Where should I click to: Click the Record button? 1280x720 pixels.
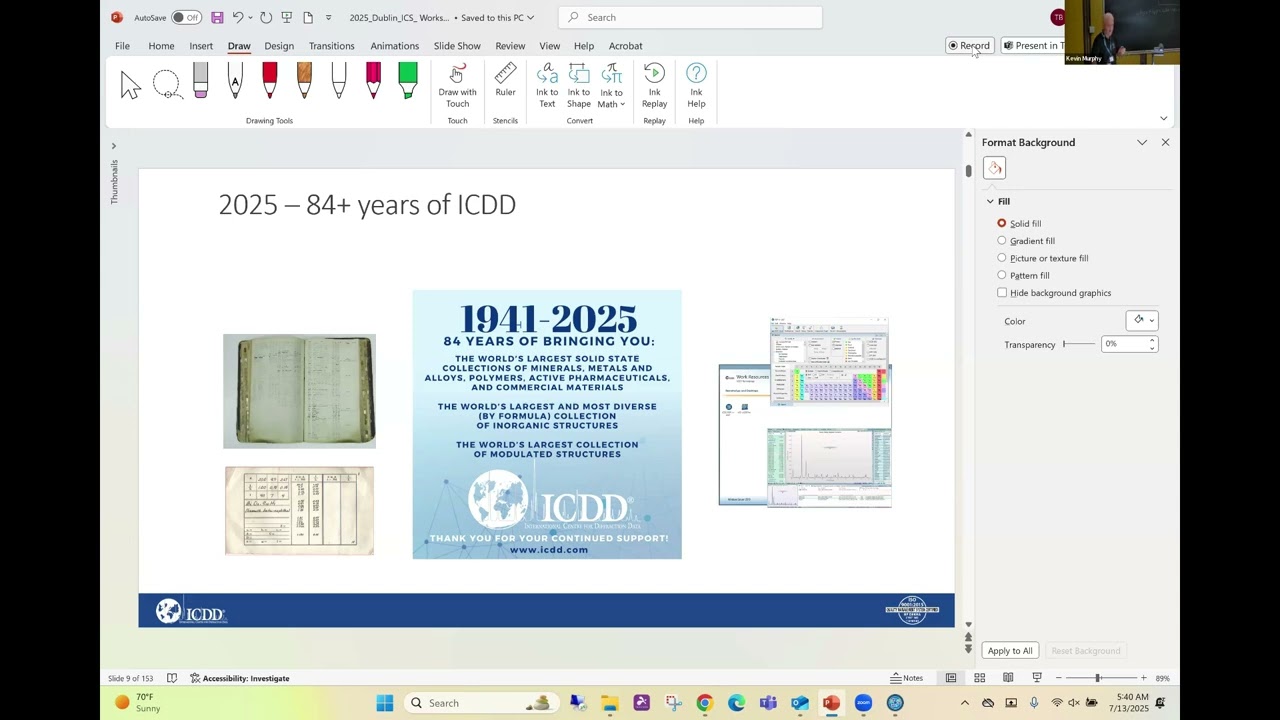(969, 45)
